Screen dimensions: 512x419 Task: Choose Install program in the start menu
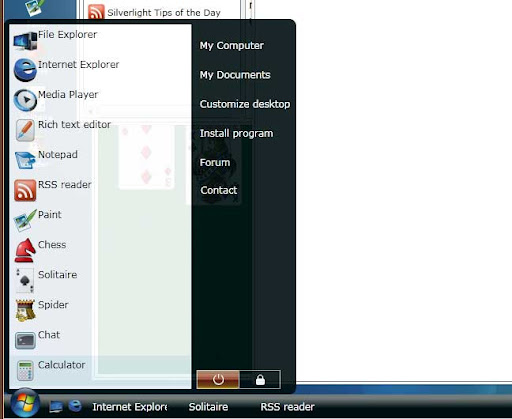click(236, 133)
